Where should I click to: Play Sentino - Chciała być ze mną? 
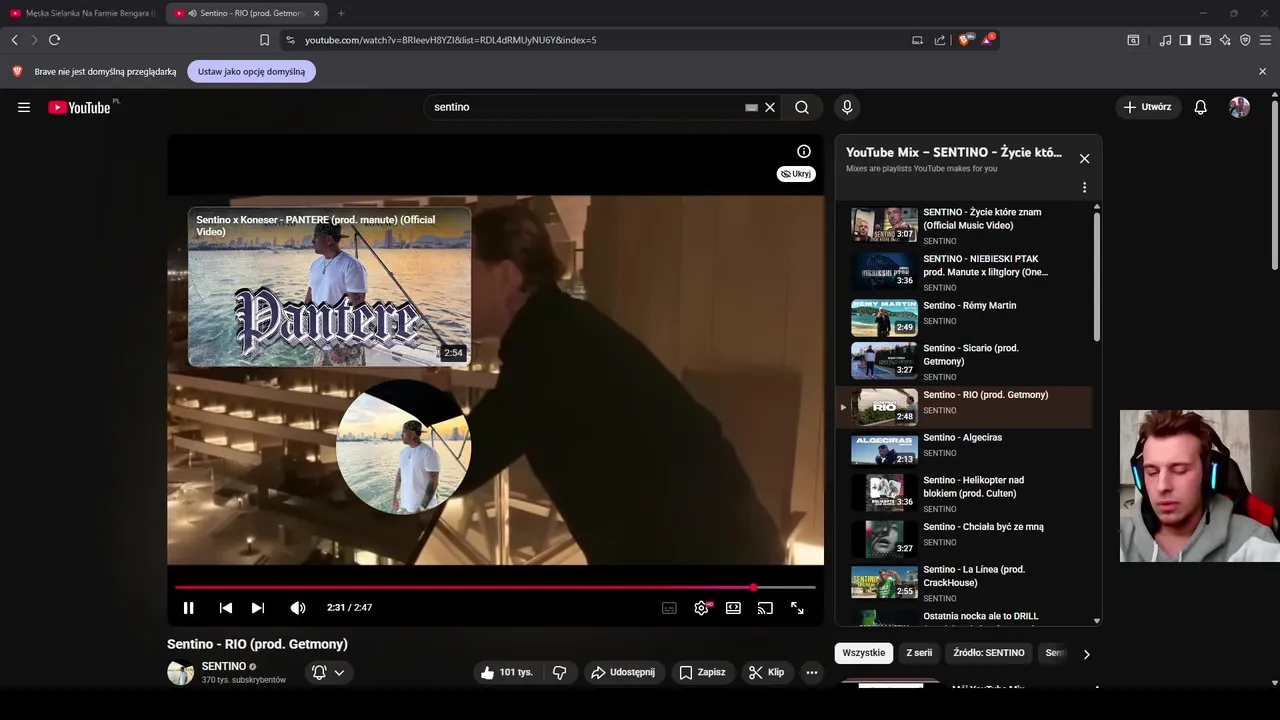click(x=964, y=539)
